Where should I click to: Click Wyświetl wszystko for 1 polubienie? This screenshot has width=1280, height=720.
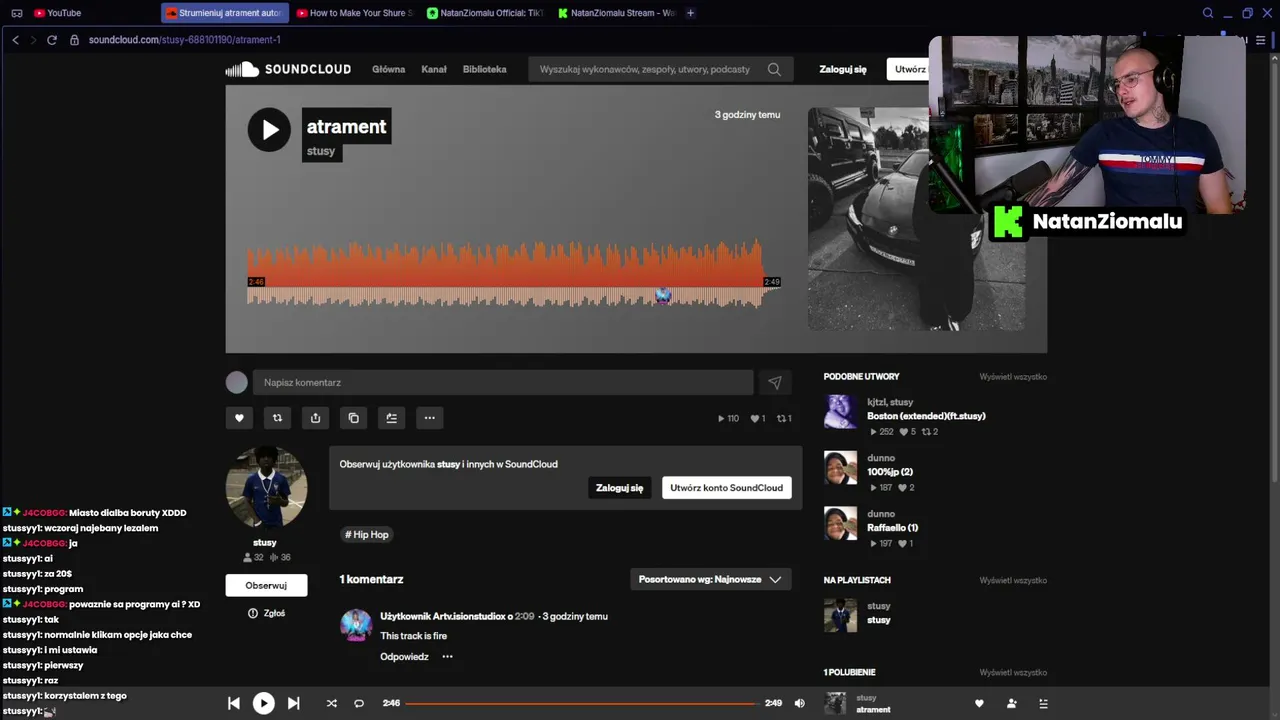tap(1013, 672)
